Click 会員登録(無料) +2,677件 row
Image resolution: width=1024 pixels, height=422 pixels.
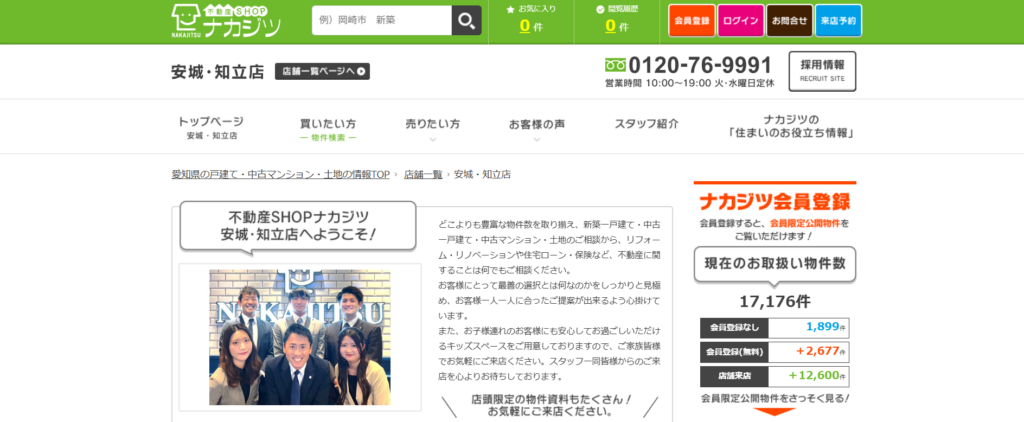click(x=775, y=352)
